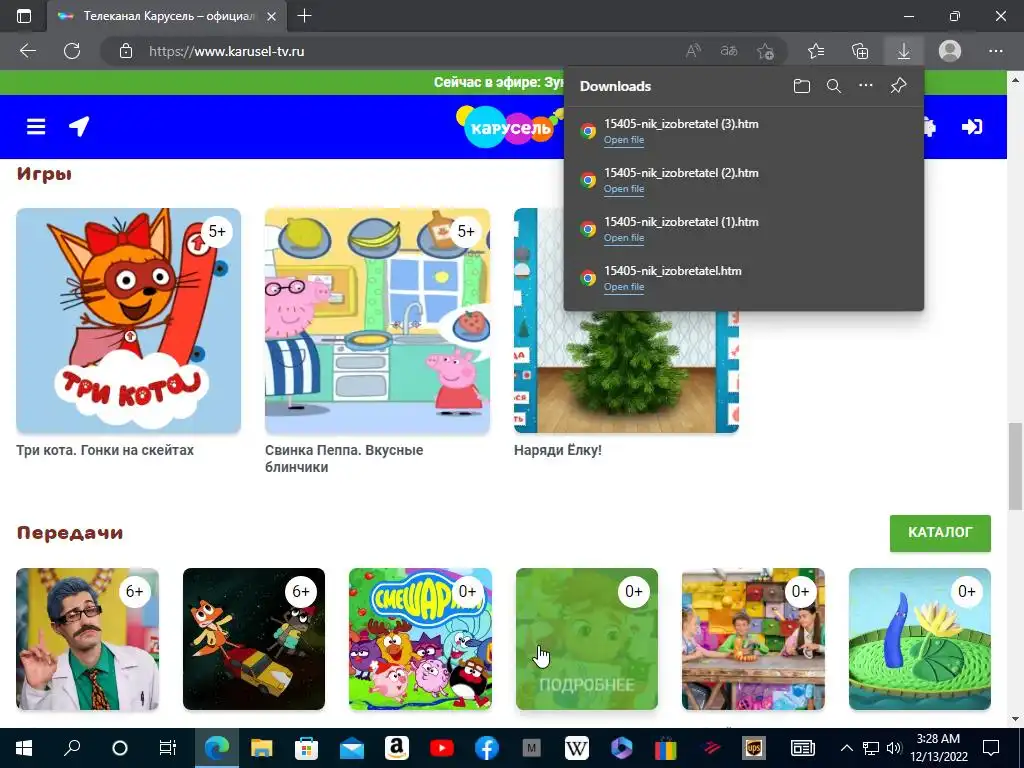
Task: Open file 15405-nik_izobretatel (3).htm link
Action: pyautogui.click(x=624, y=140)
